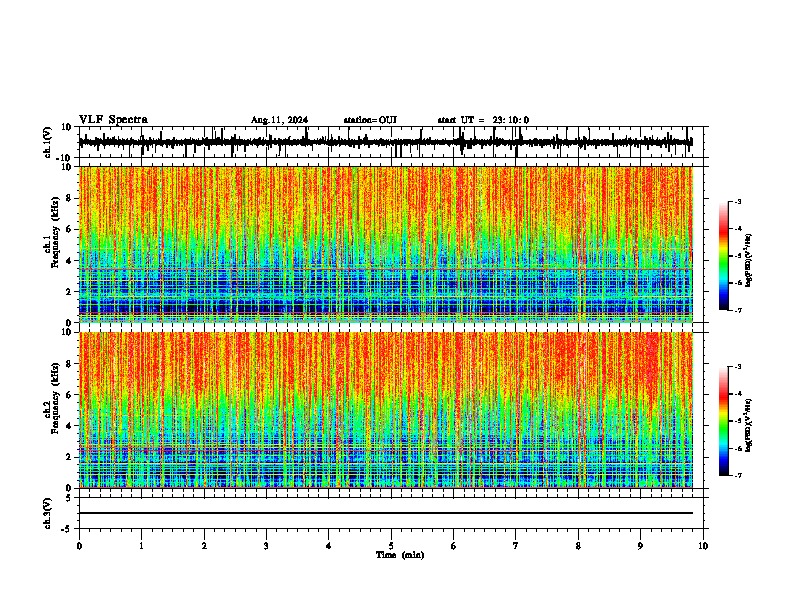Click the flat ch.3 voltage line
This screenshot has height=612, width=792.
(x=386, y=513)
